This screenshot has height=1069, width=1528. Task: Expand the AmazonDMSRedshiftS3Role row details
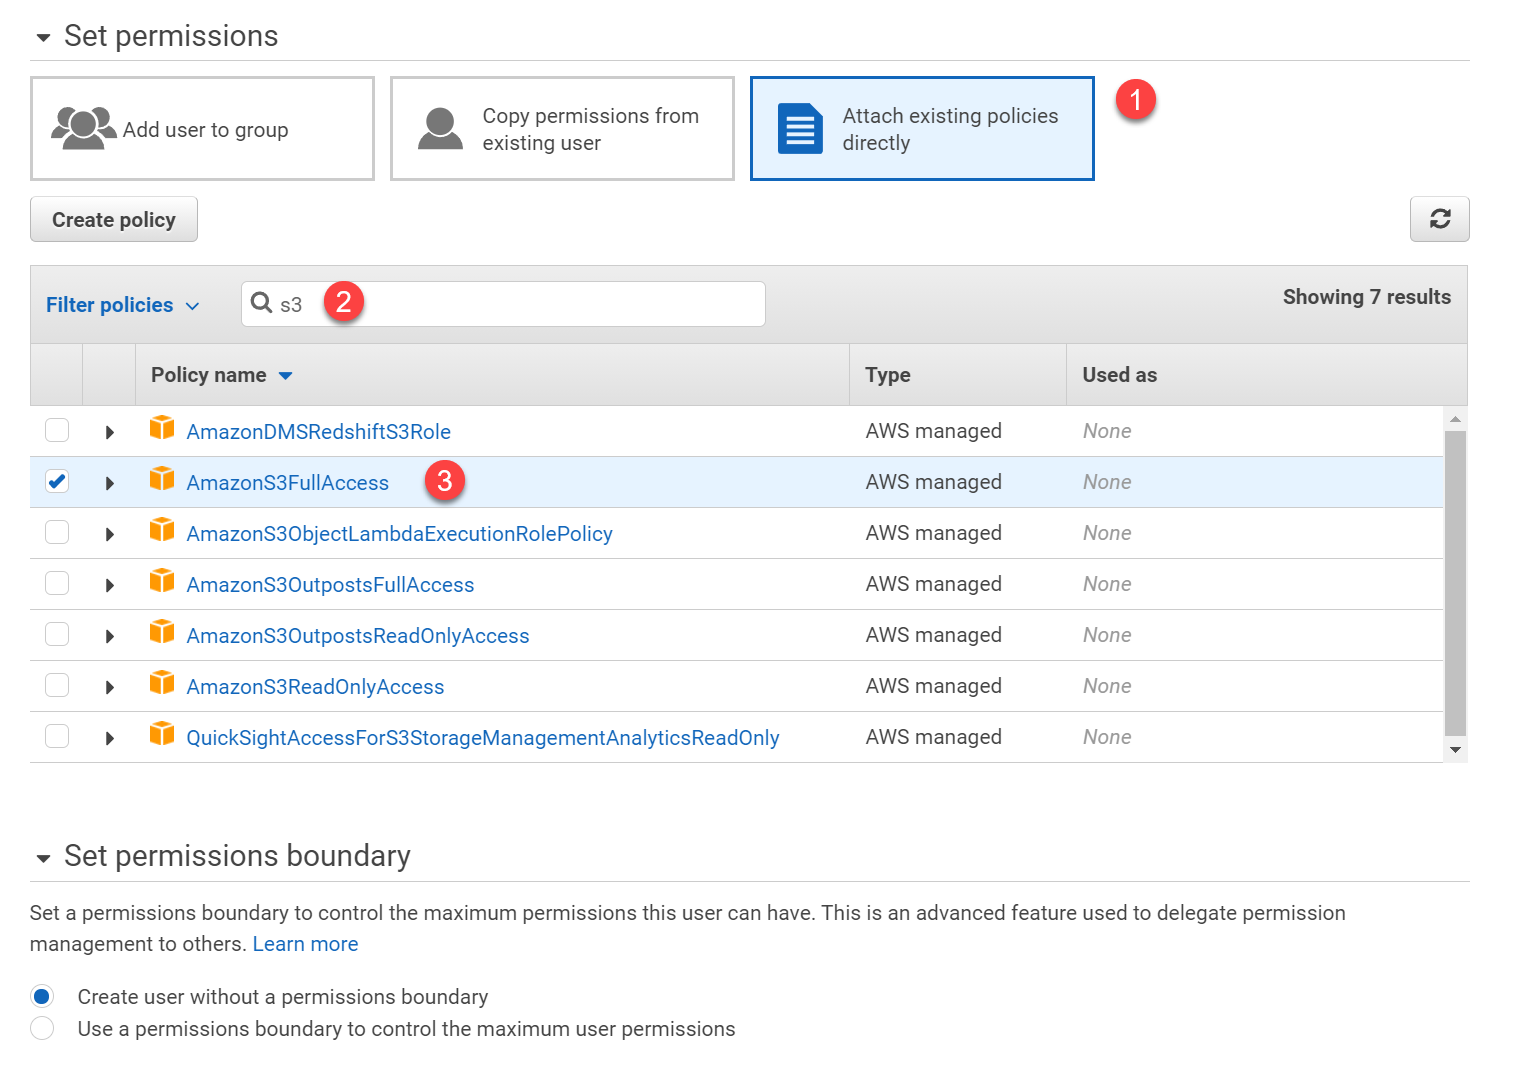(x=110, y=432)
